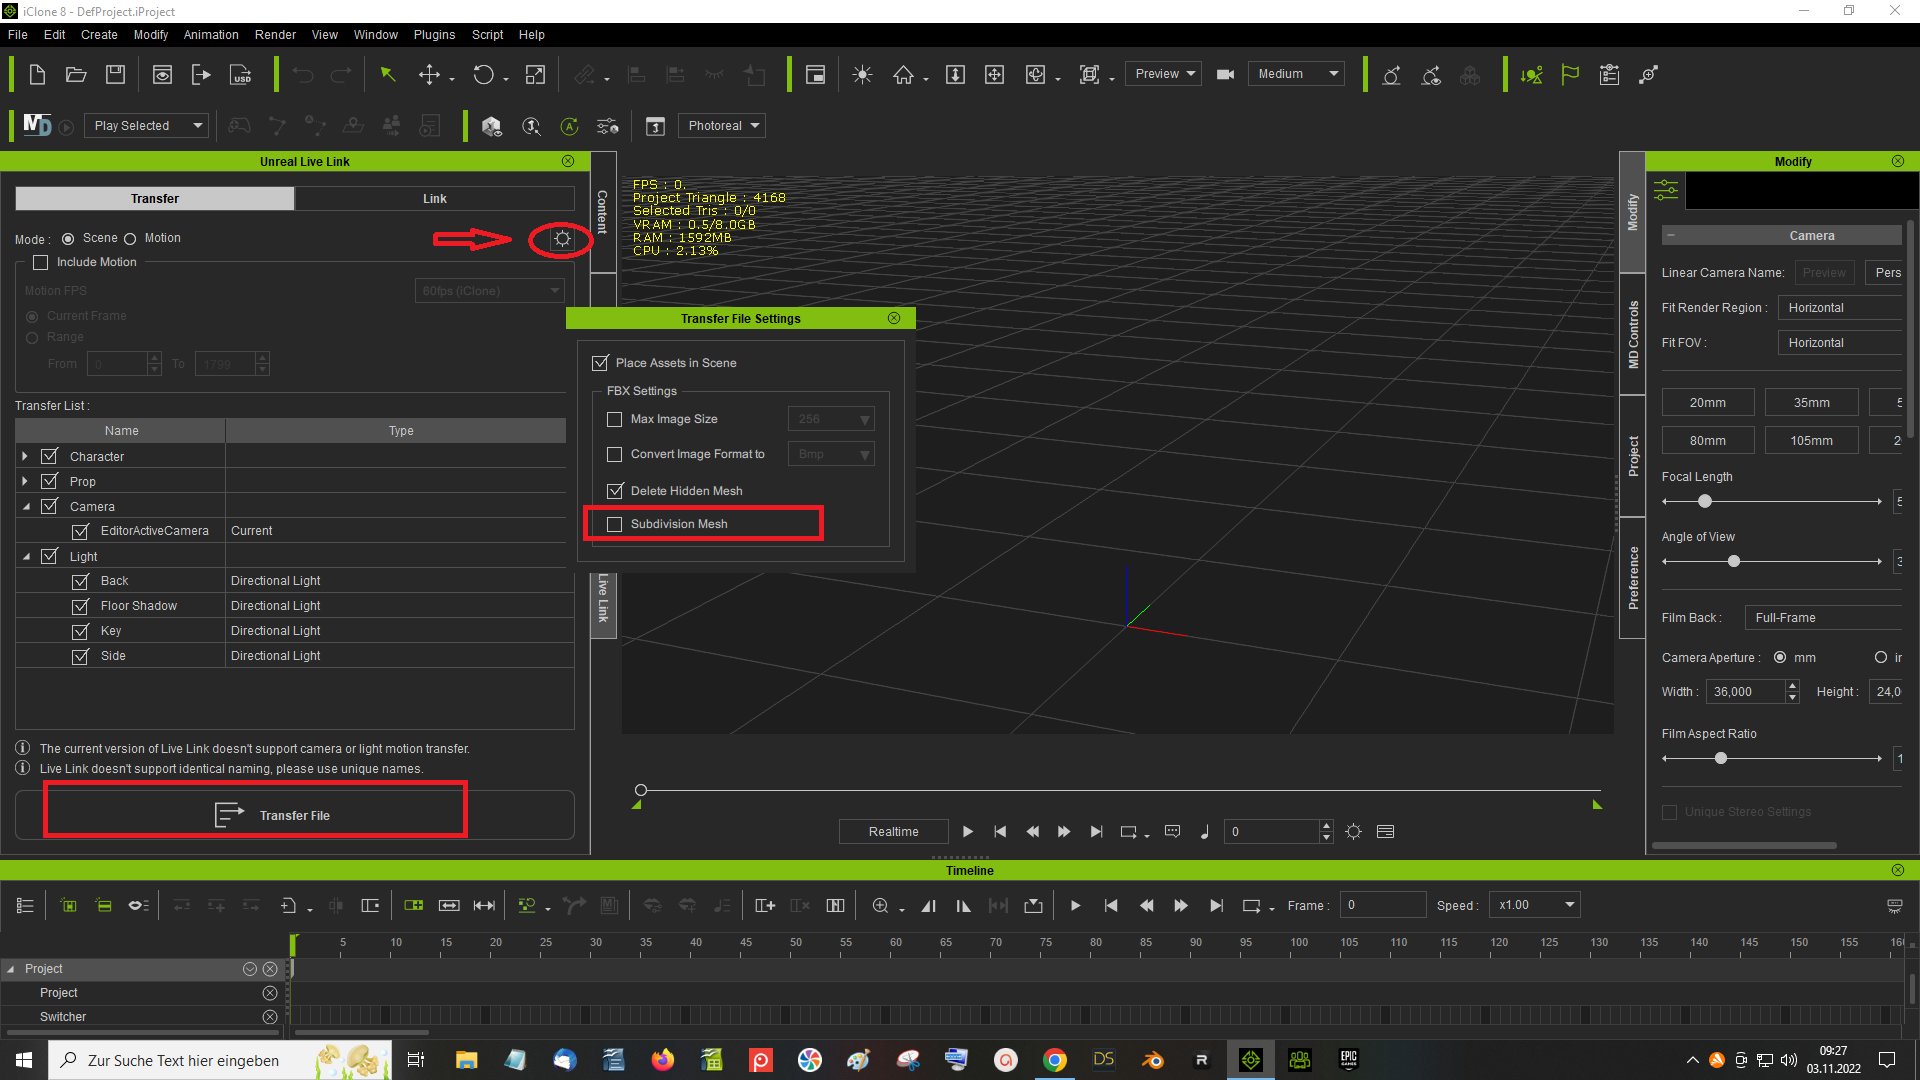Expand the Character row in Transfer List
The image size is (1920, 1080).
[x=25, y=456]
